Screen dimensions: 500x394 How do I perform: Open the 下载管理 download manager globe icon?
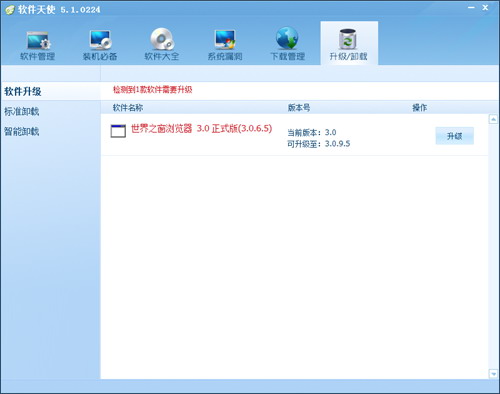(x=287, y=39)
